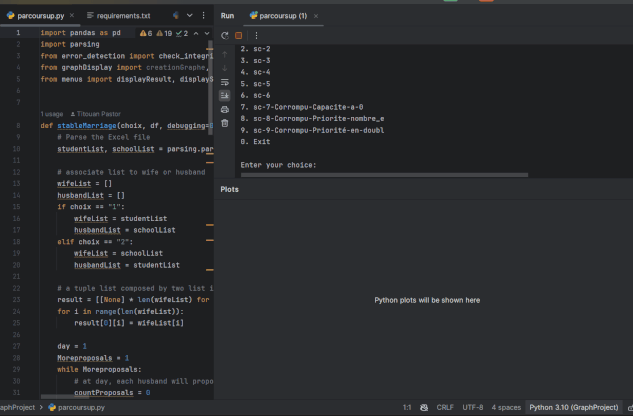Click console horizontal scrollbar
Viewport: 633px width, 416px height.
click(x=384, y=175)
